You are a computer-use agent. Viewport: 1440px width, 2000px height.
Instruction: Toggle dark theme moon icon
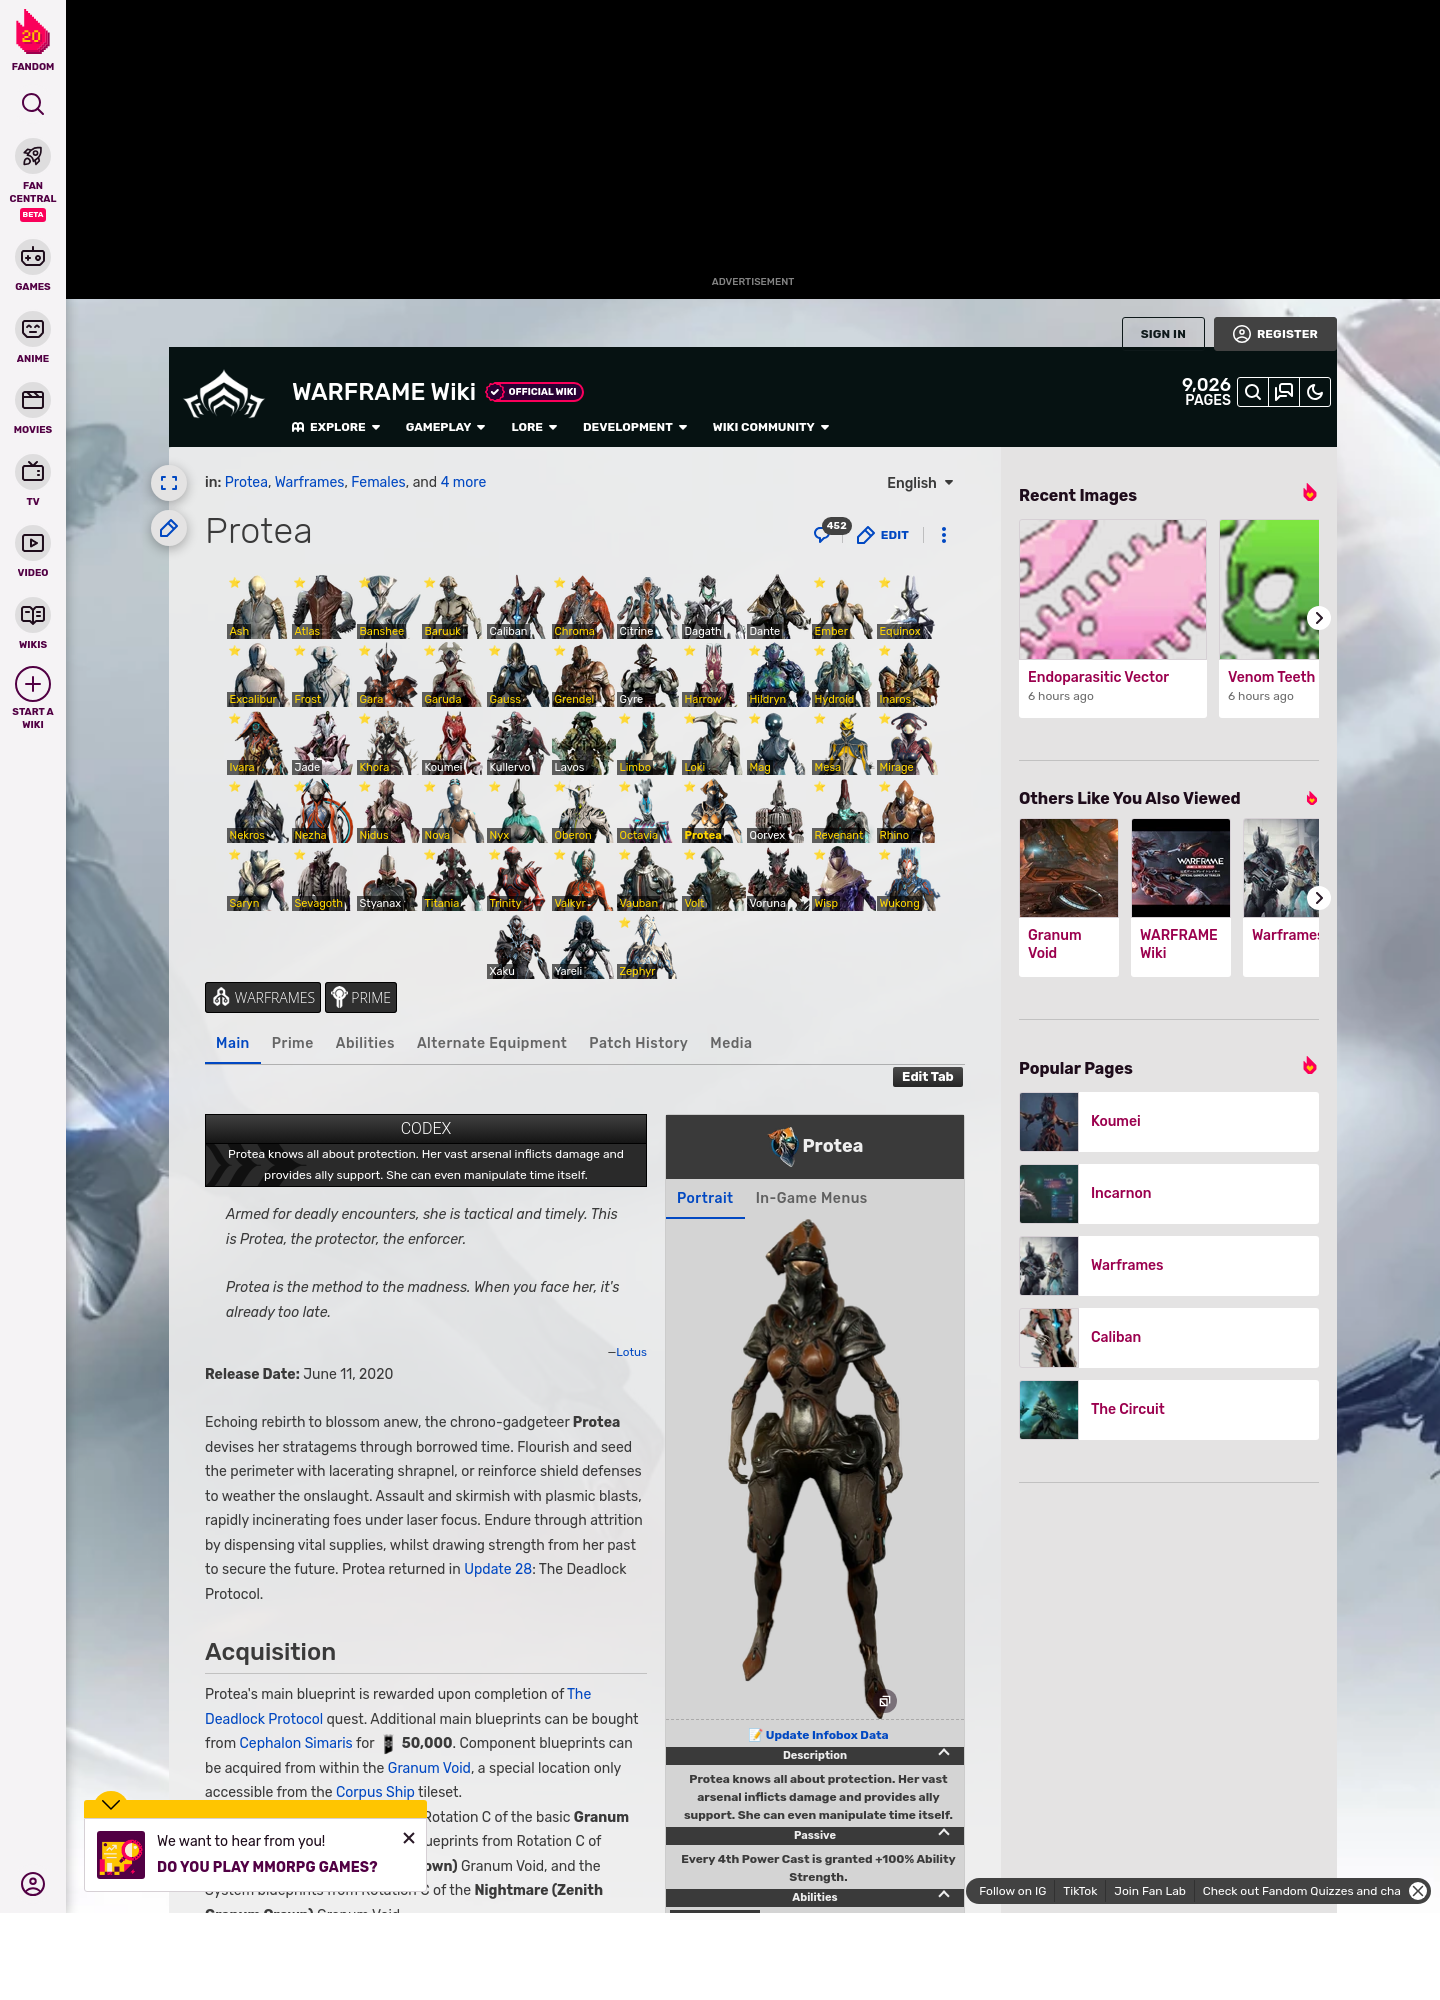point(1315,392)
